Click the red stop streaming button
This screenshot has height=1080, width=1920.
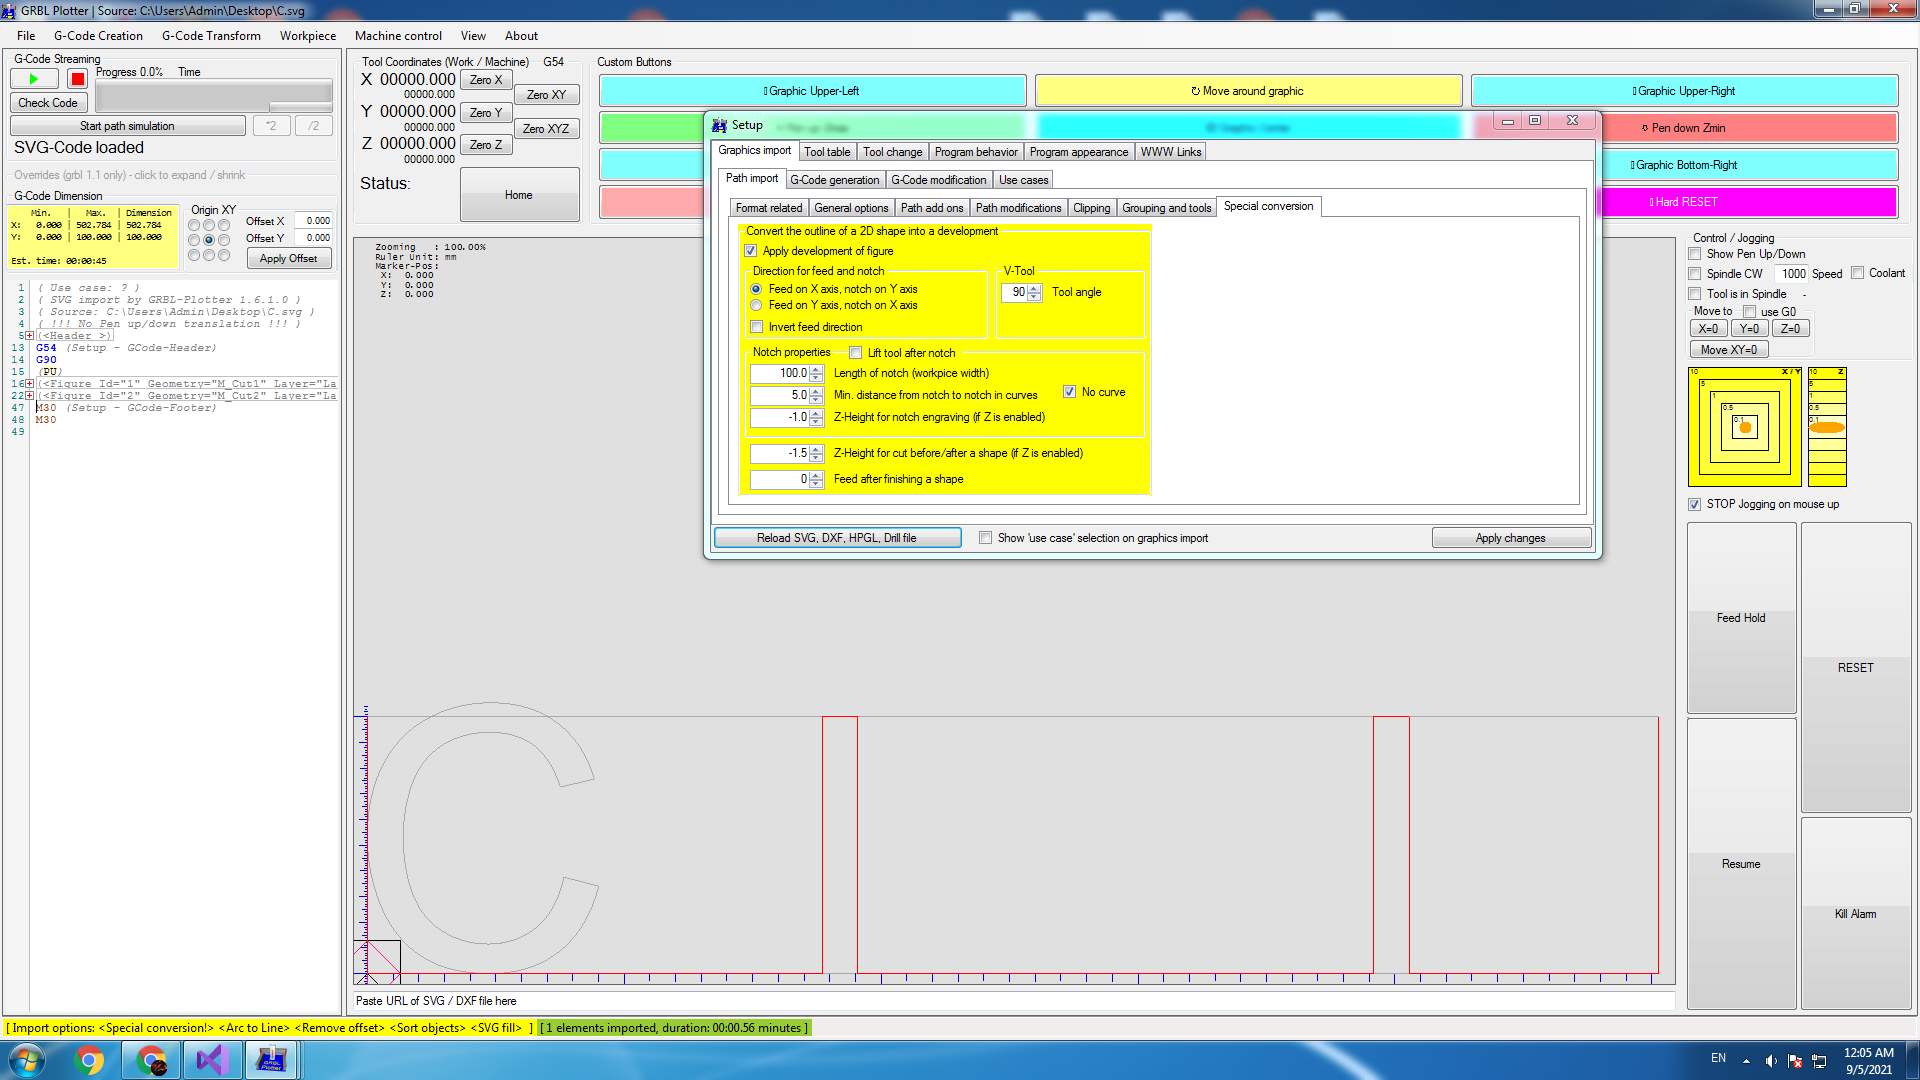(77, 79)
